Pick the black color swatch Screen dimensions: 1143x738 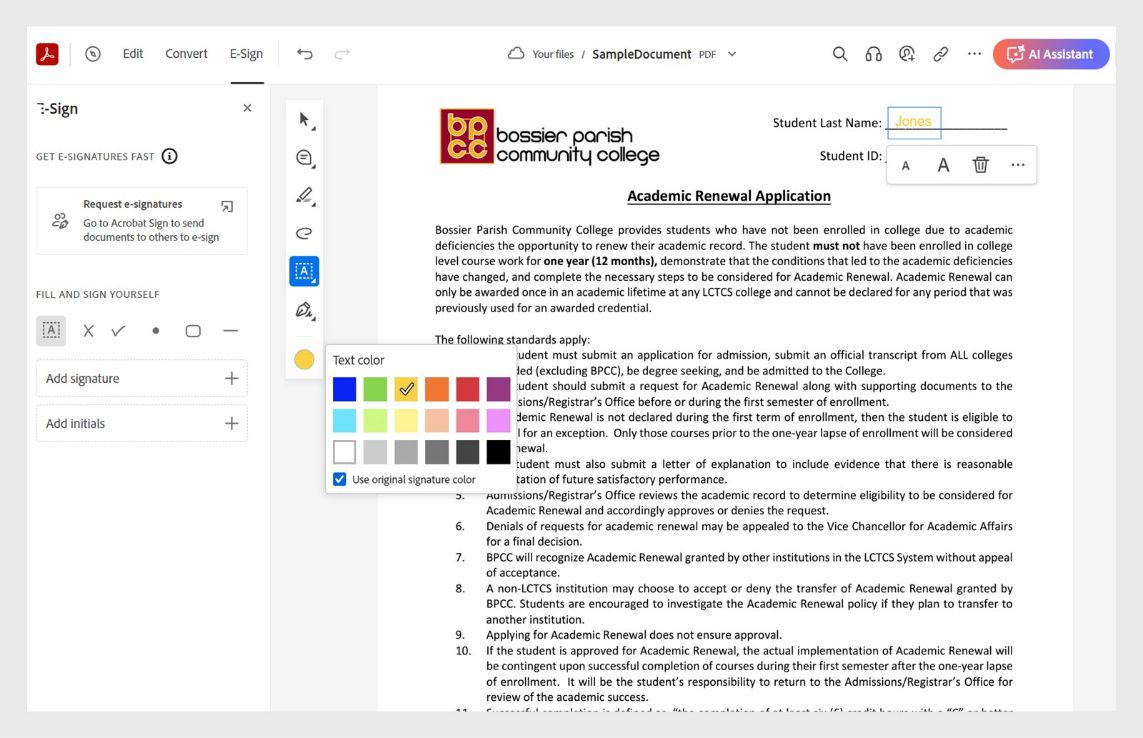(x=499, y=452)
